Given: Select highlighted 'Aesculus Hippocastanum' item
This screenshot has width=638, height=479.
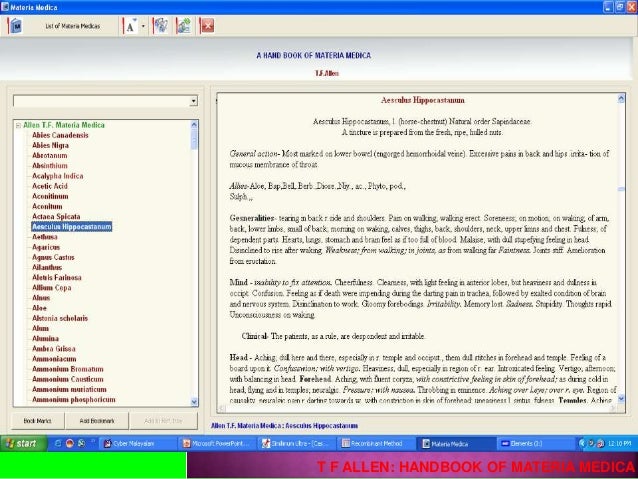Looking at the screenshot, I should point(72,227).
